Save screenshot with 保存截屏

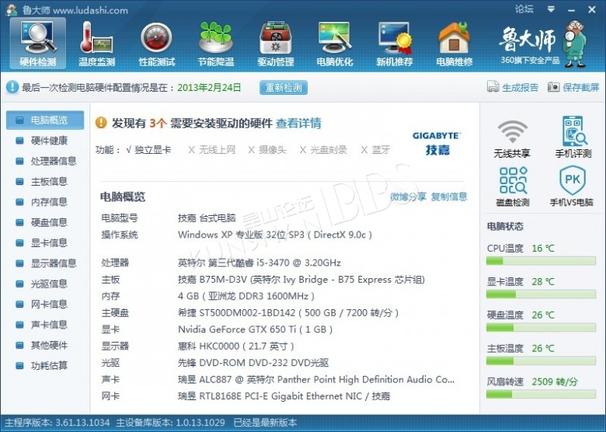[574, 87]
